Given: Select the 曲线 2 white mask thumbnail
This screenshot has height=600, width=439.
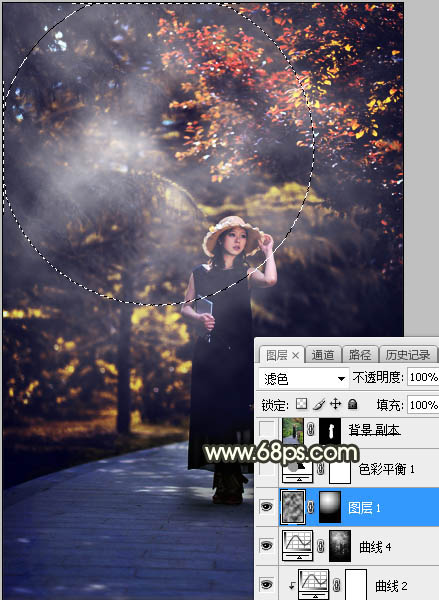Looking at the screenshot, I should click(356, 584).
